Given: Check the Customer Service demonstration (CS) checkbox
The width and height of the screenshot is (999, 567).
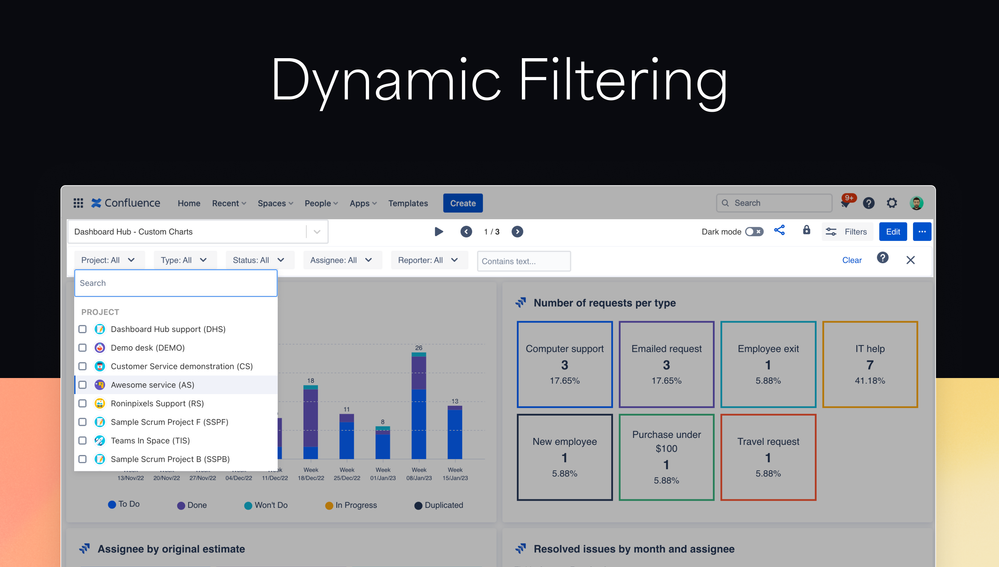Looking at the screenshot, I should [x=82, y=366].
